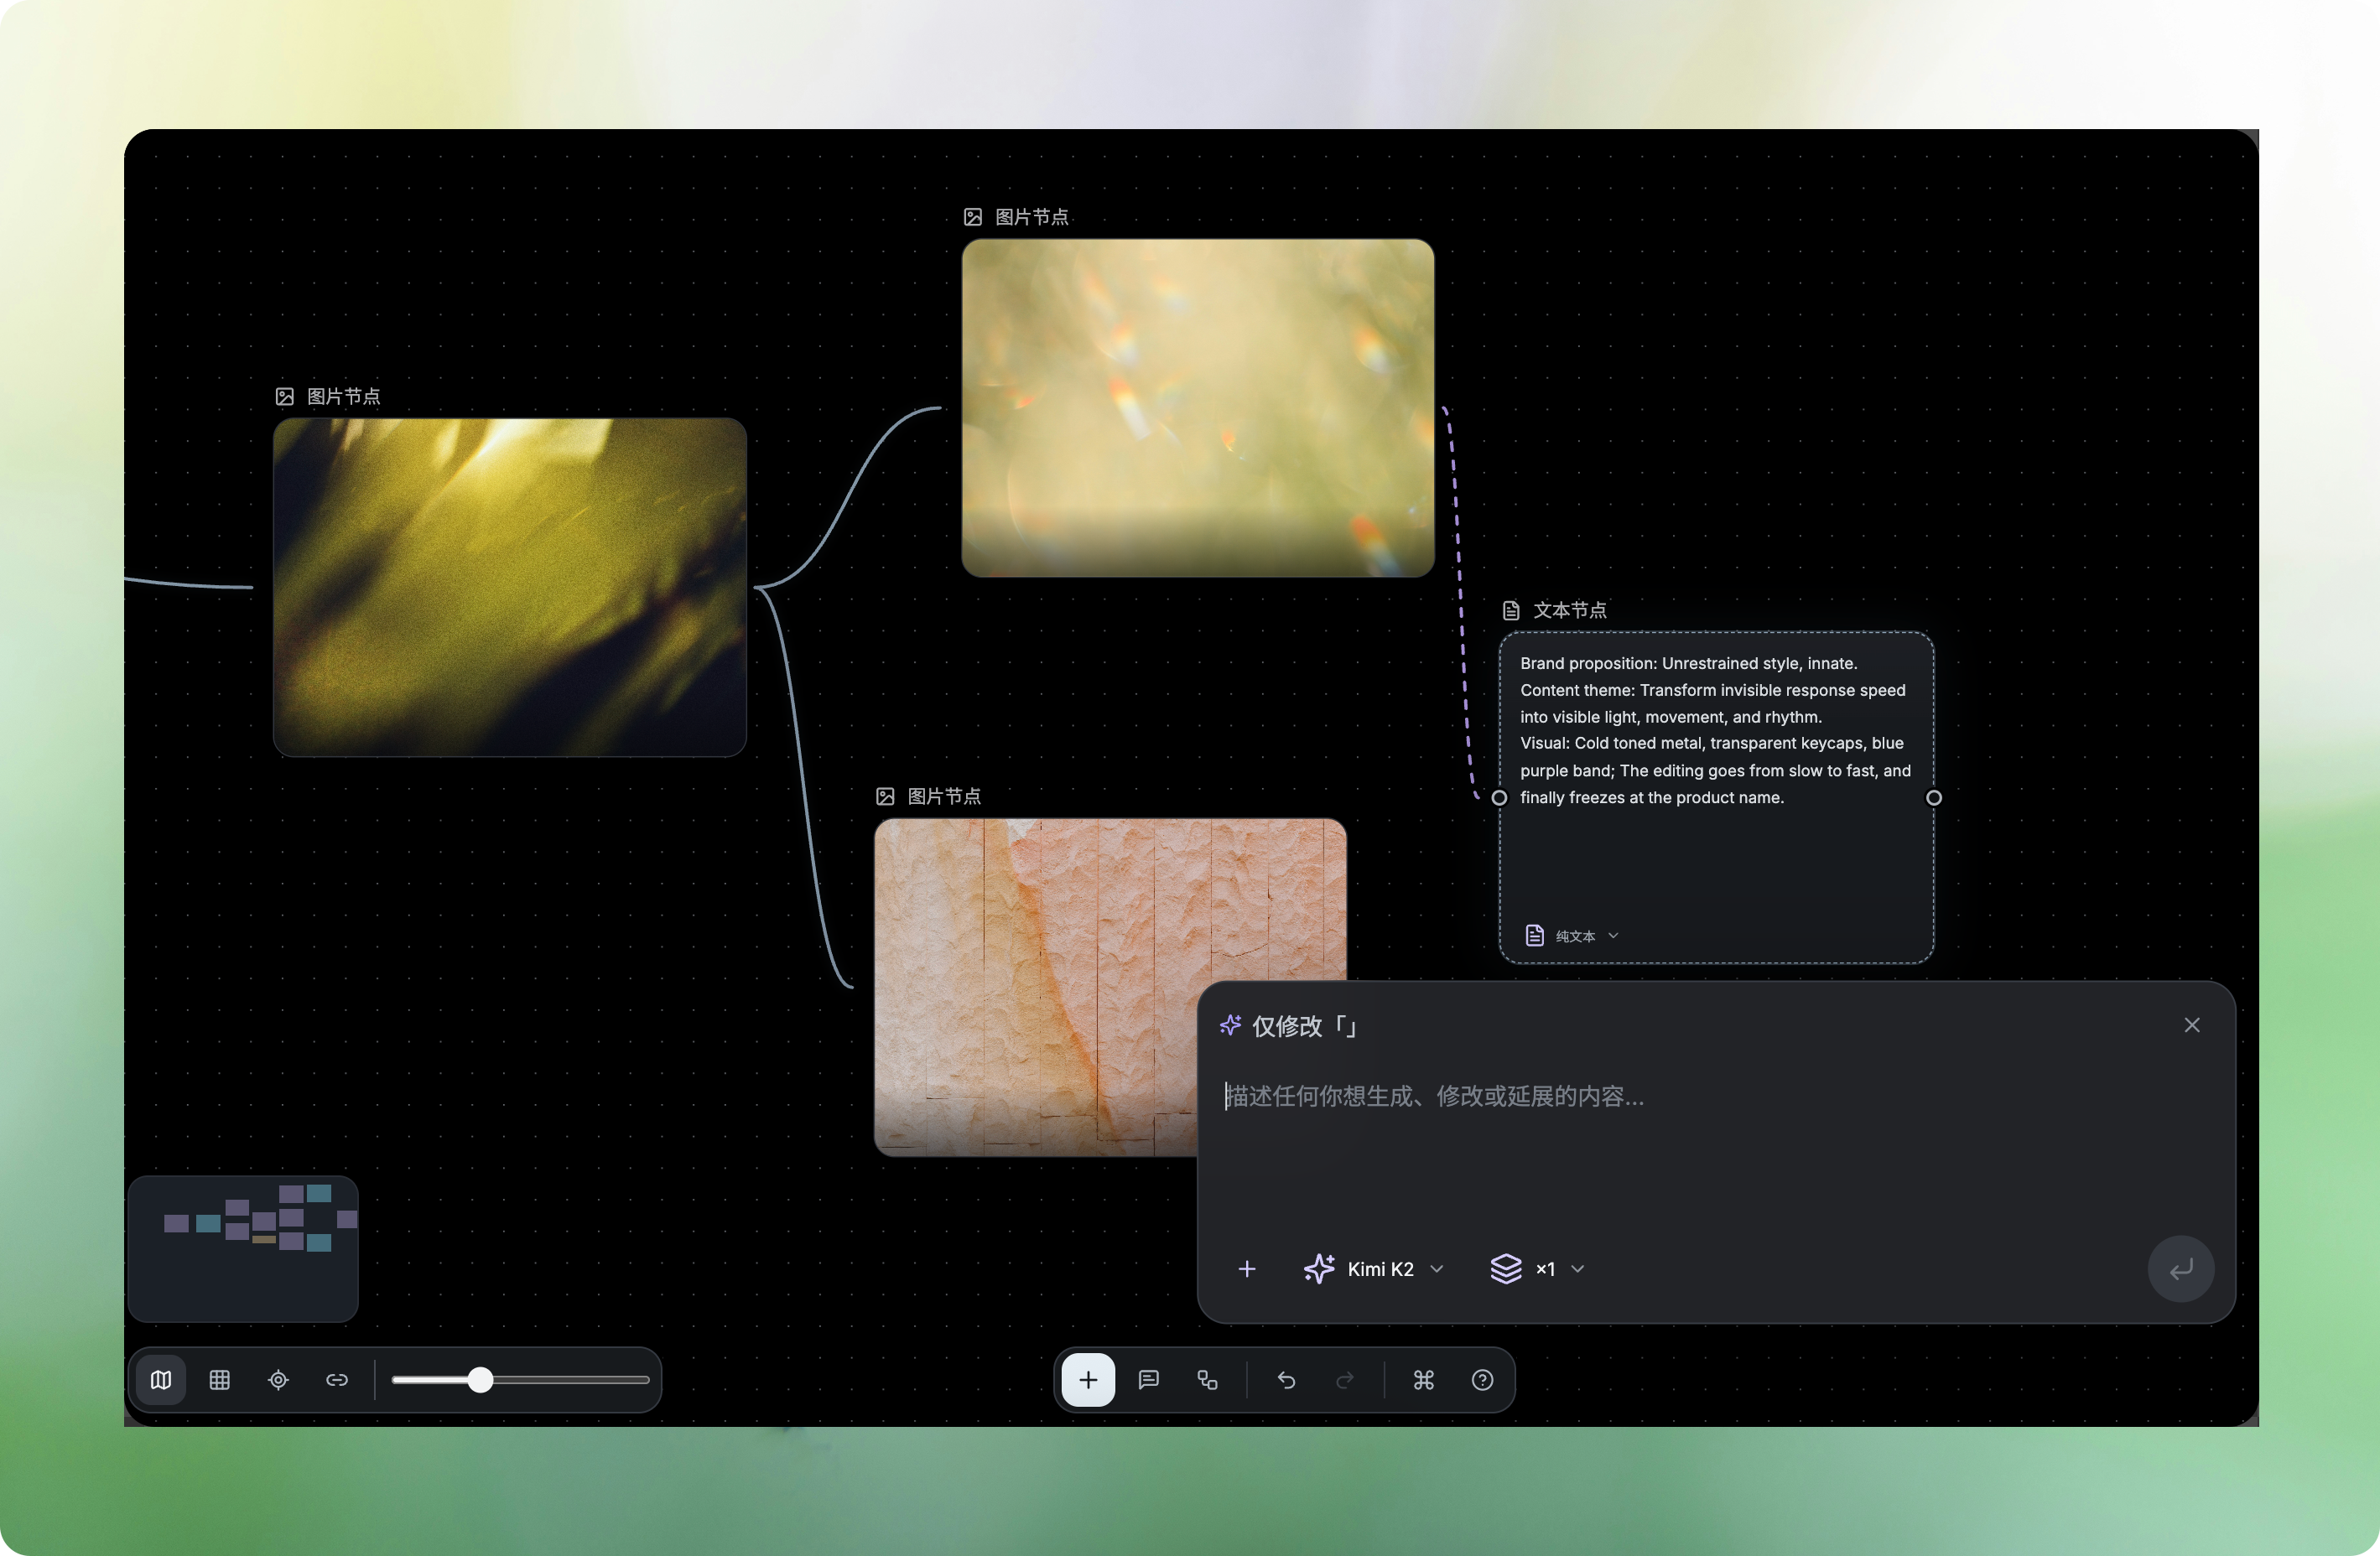Toggle the grid display icon

point(220,1380)
